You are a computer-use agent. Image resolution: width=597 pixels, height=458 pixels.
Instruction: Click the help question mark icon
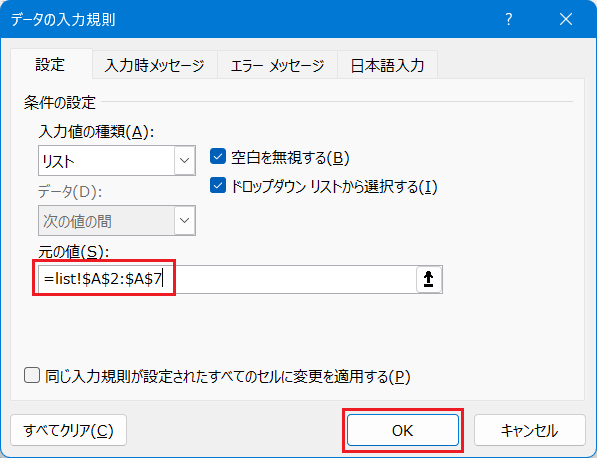(509, 19)
